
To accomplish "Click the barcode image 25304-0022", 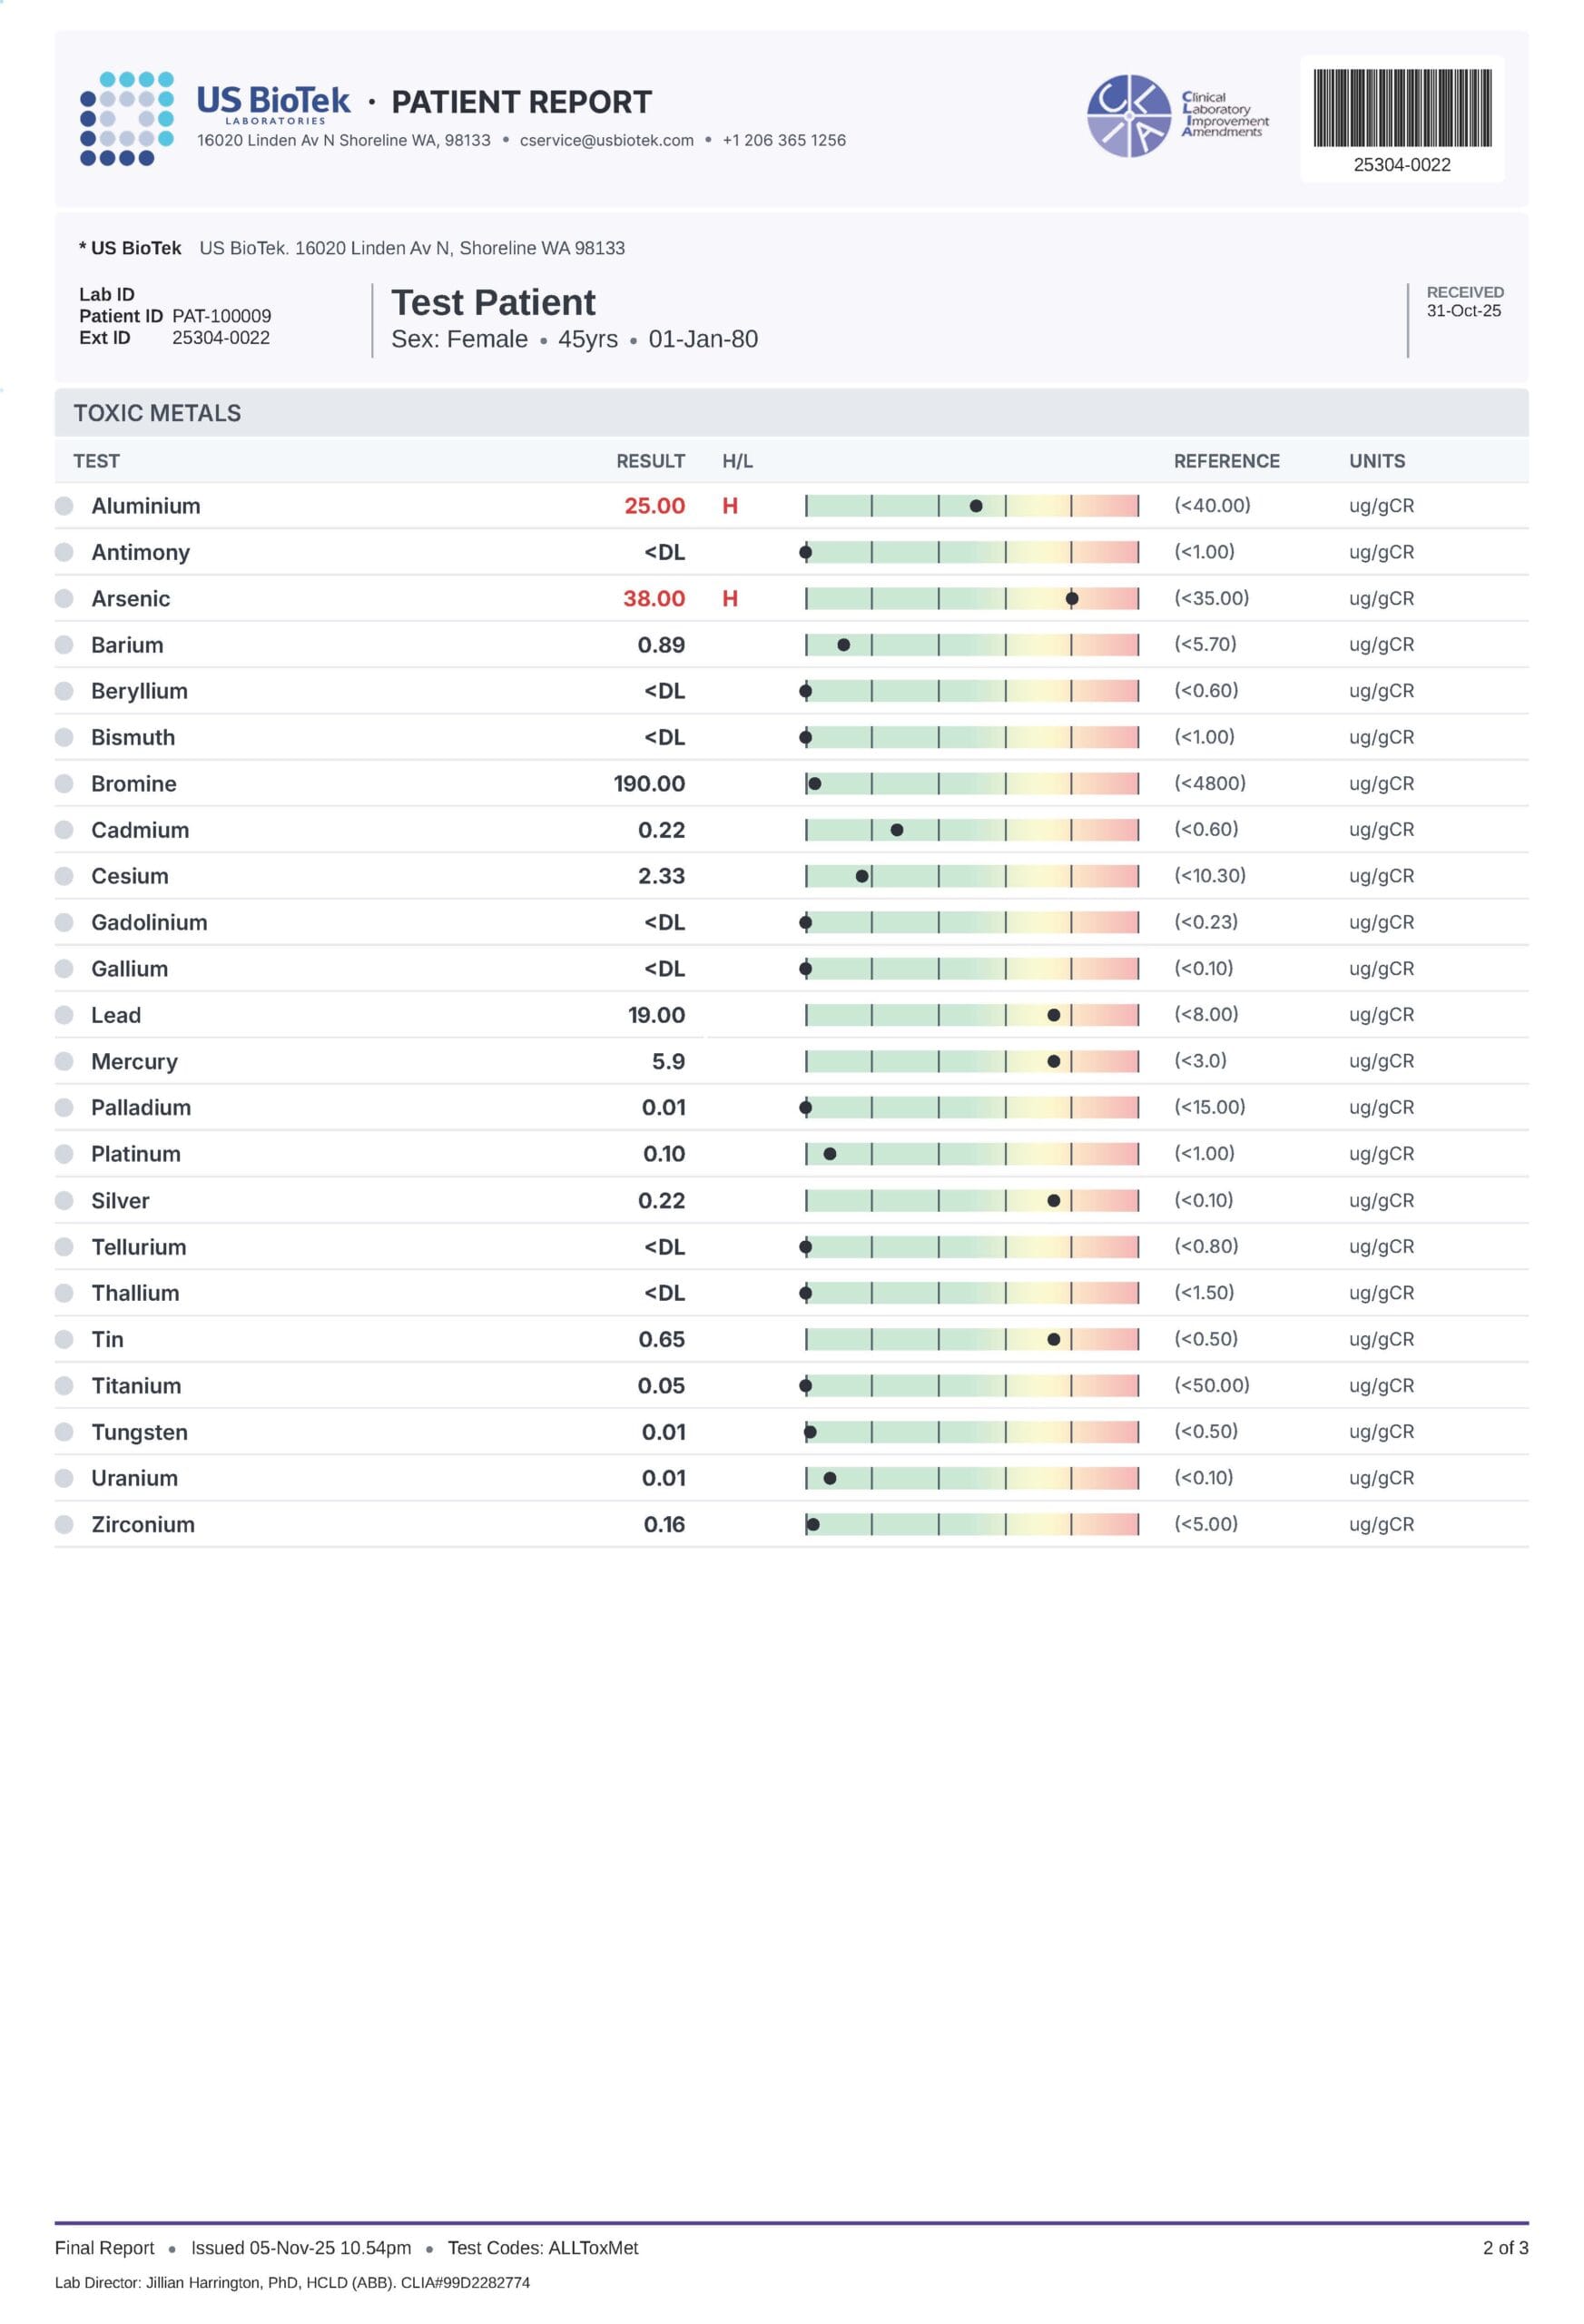I will (x=1401, y=108).
